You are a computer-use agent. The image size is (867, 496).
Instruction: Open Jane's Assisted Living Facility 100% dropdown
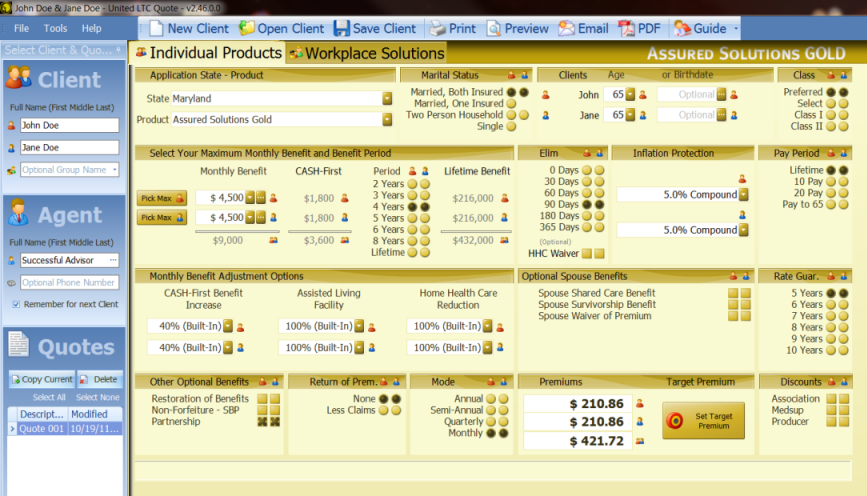(359, 347)
